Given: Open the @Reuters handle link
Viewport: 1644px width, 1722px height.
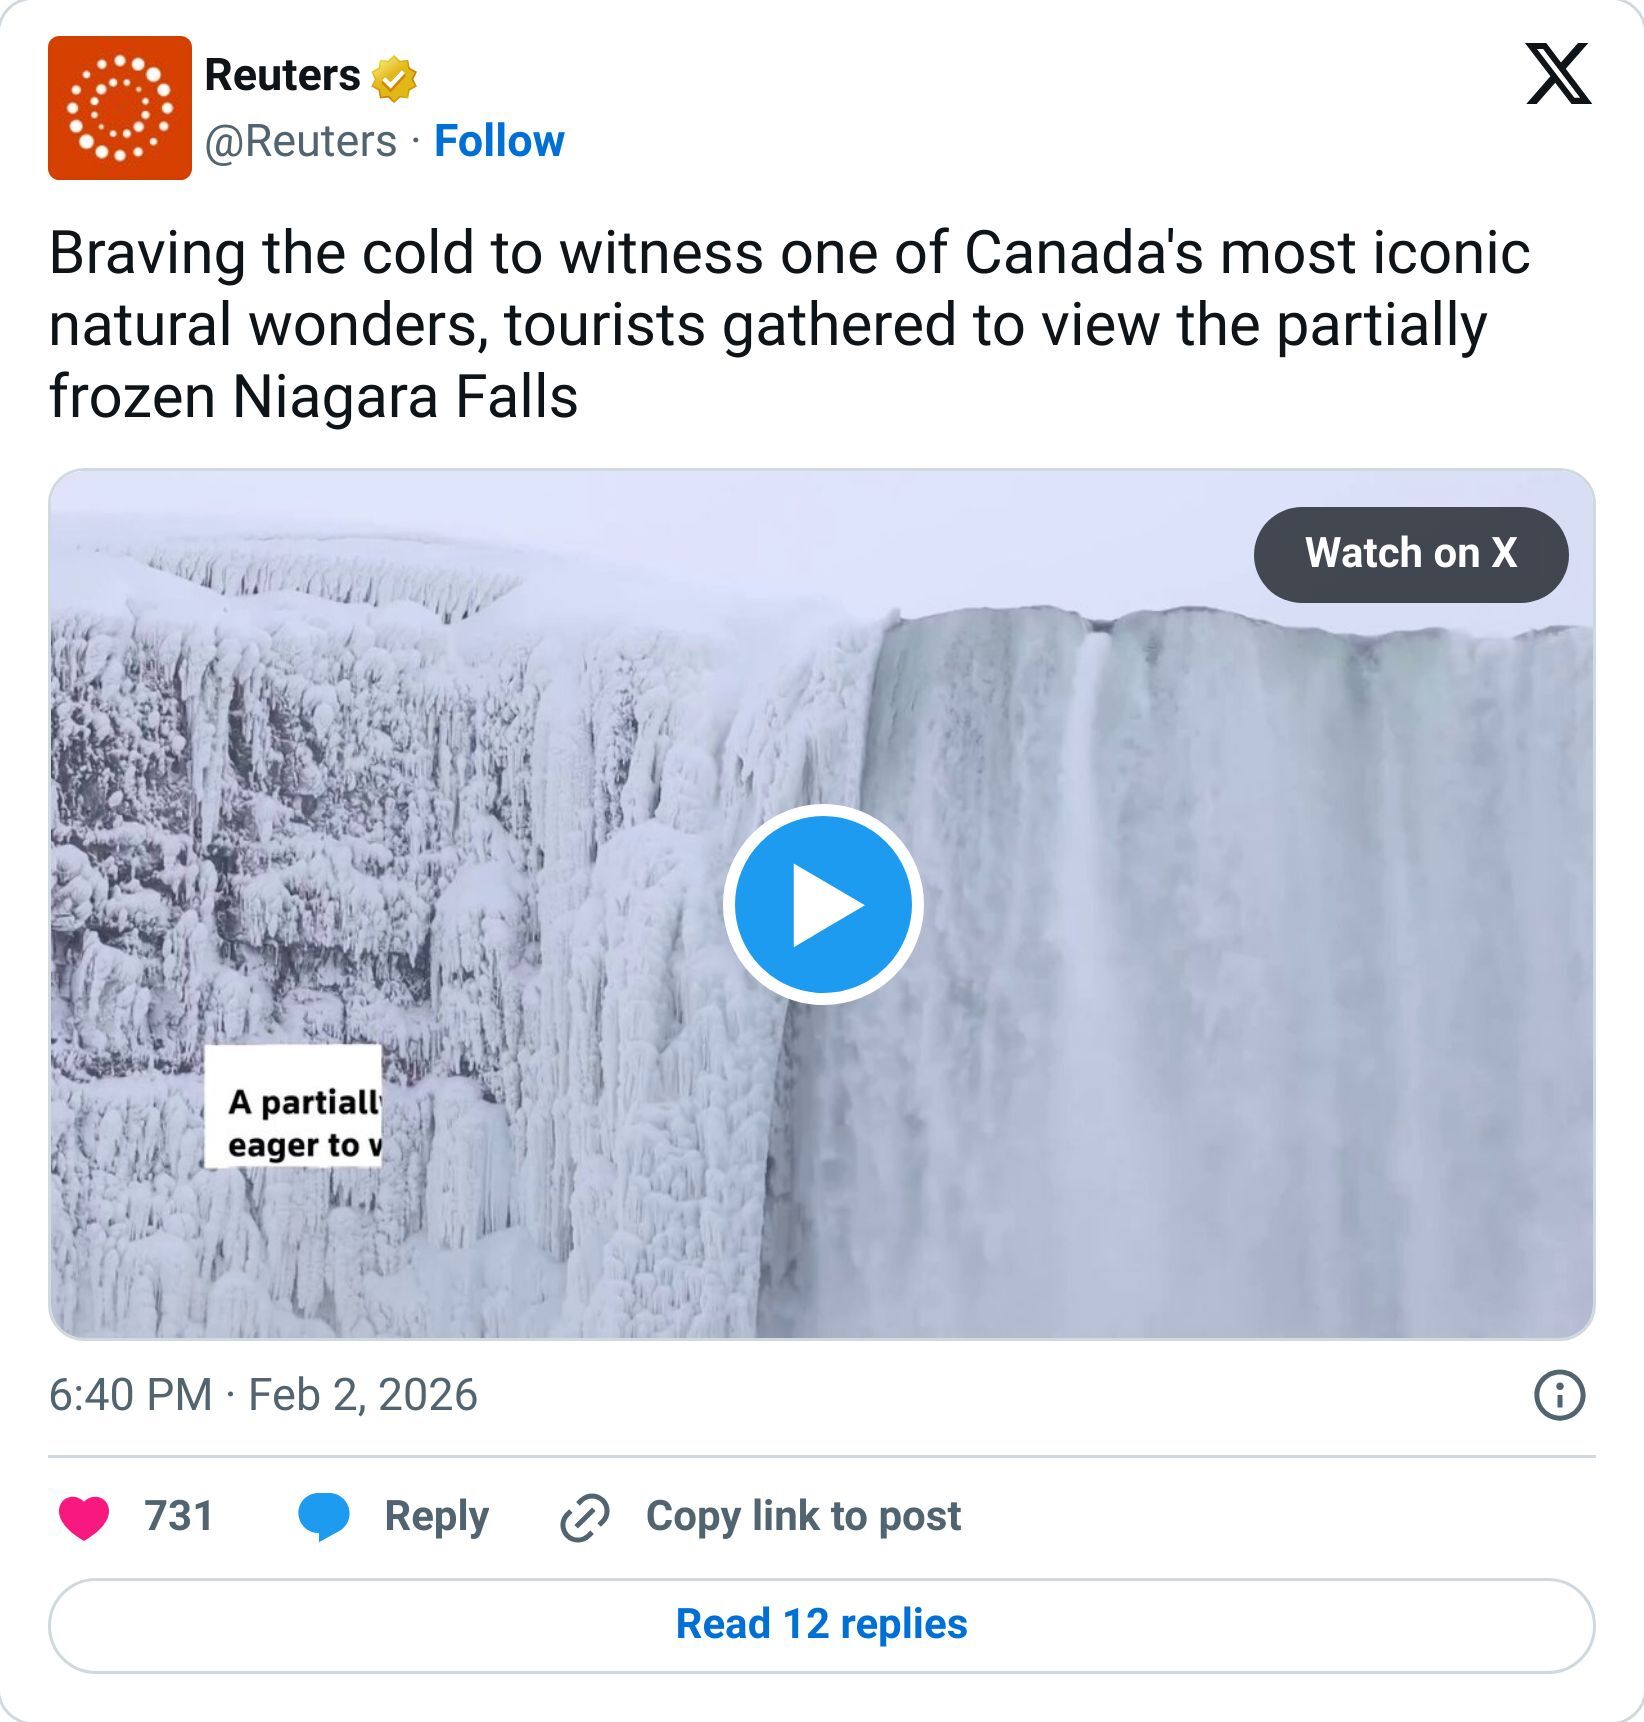Looking at the screenshot, I should 297,141.
